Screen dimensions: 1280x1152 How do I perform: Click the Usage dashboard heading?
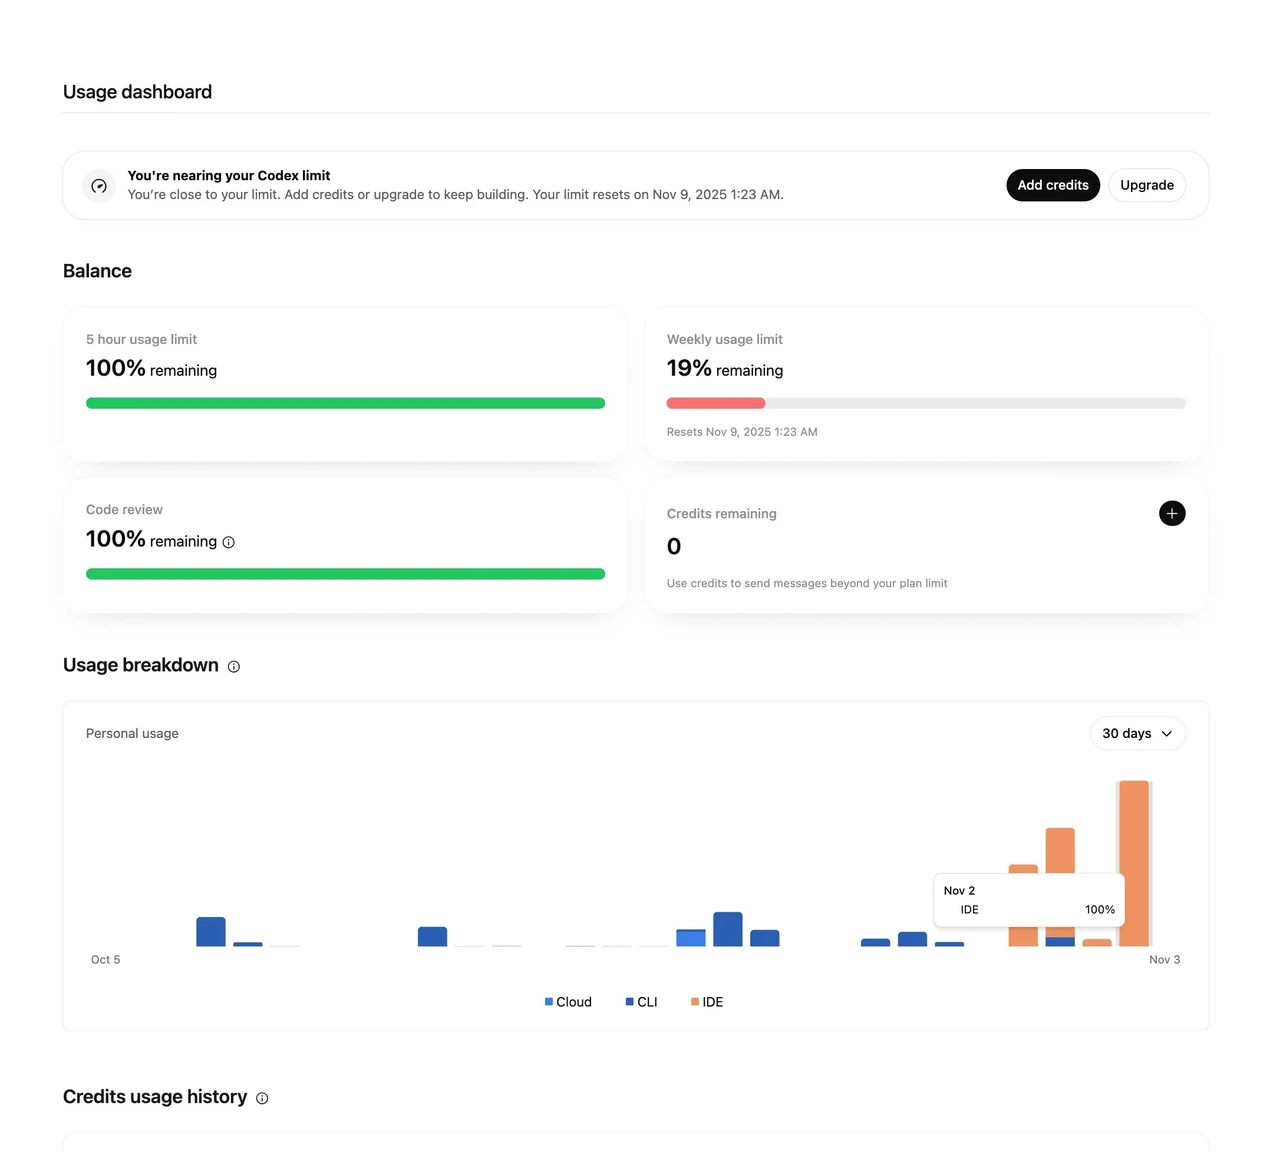pyautogui.click(x=137, y=92)
